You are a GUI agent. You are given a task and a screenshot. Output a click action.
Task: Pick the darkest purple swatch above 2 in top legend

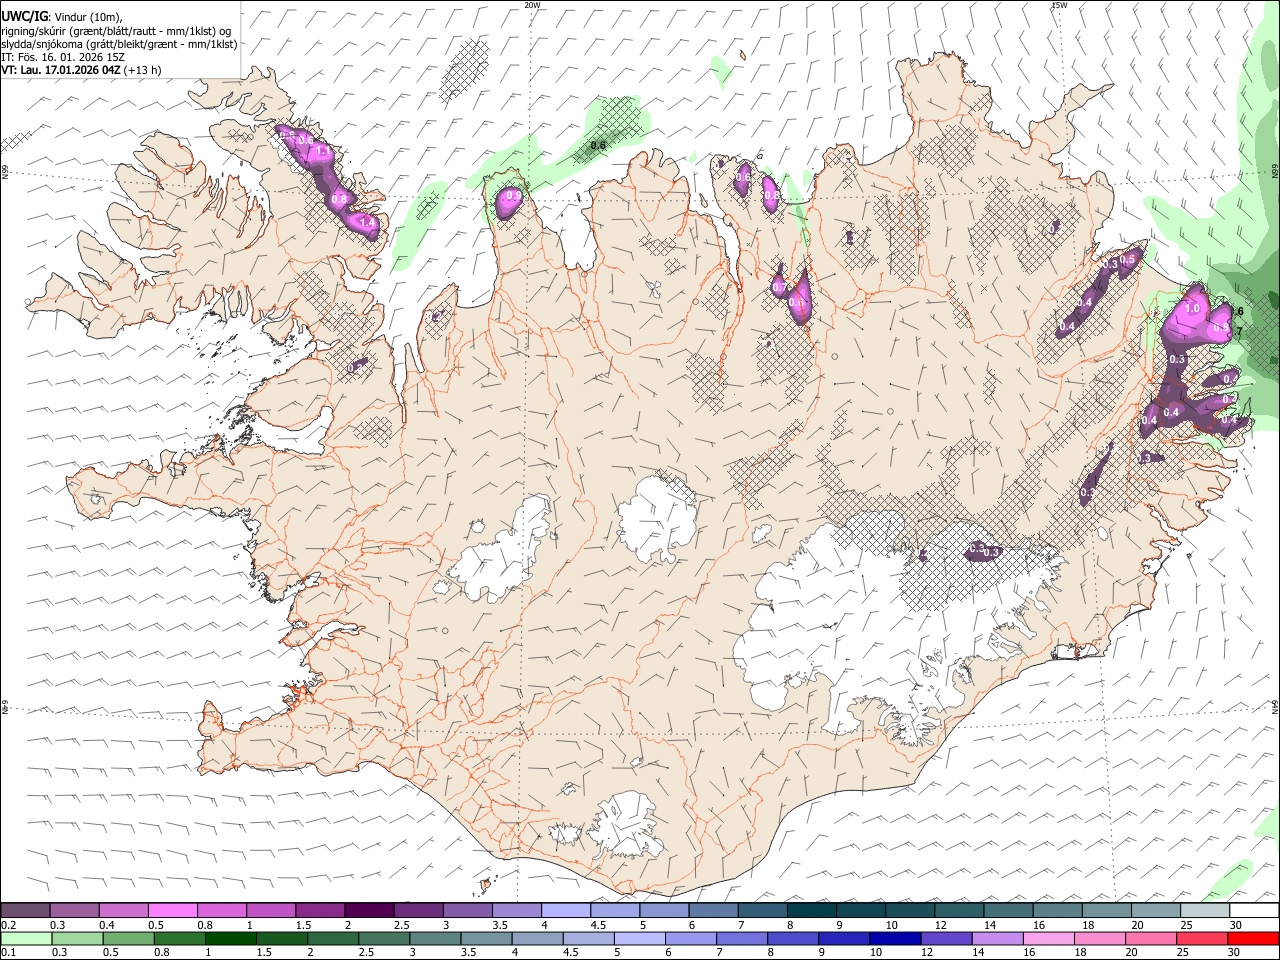(x=369, y=911)
